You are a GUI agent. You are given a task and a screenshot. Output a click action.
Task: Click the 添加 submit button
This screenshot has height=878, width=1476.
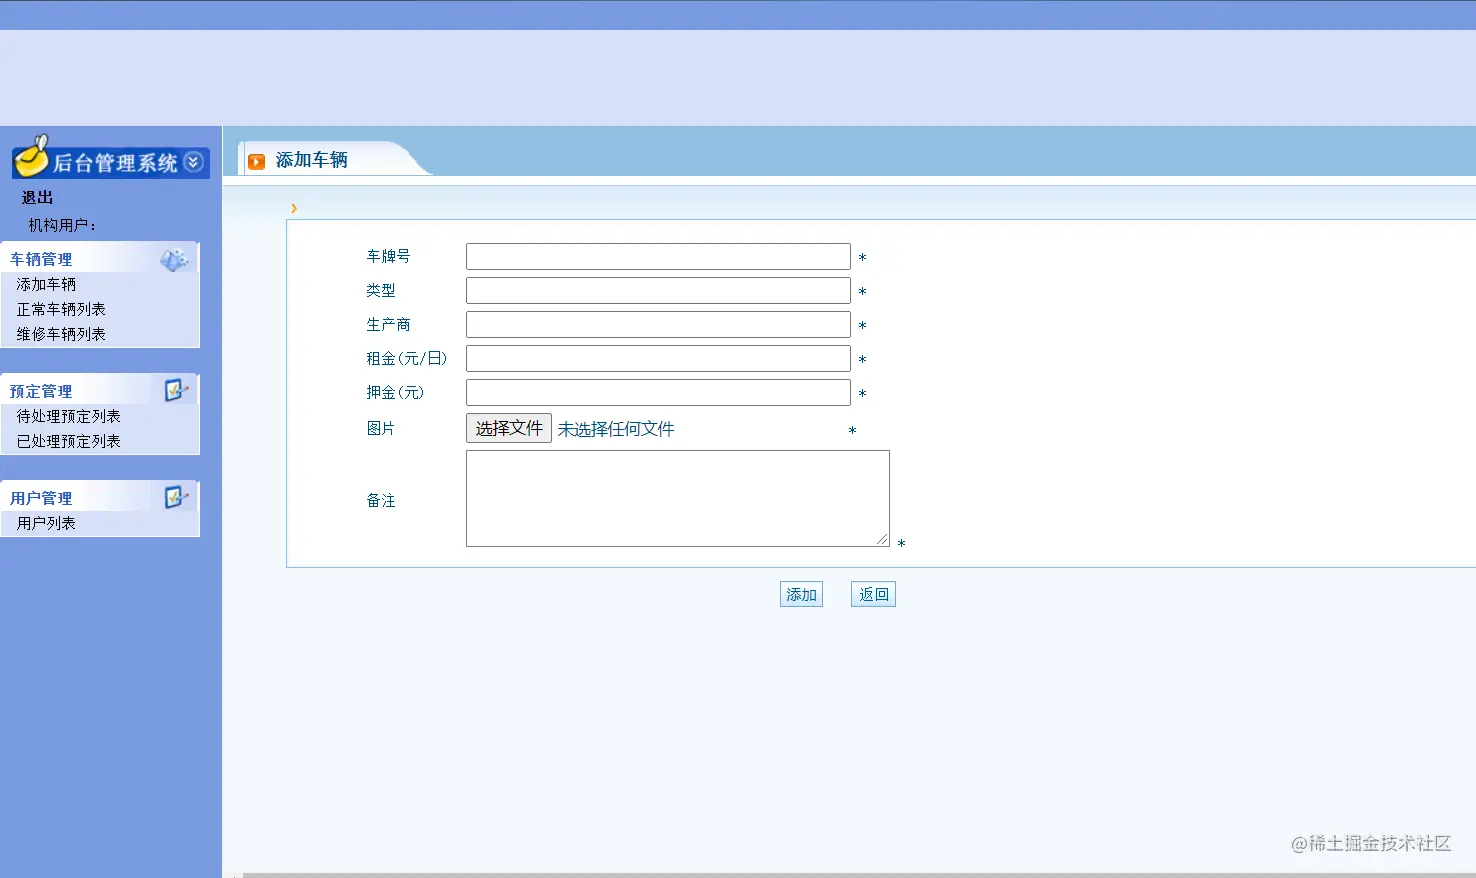click(801, 594)
